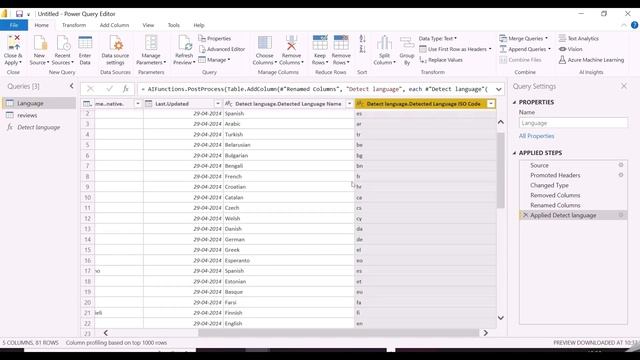Open the New Source icon
Image resolution: width=640 pixels, height=360 pixels.
coord(40,43)
